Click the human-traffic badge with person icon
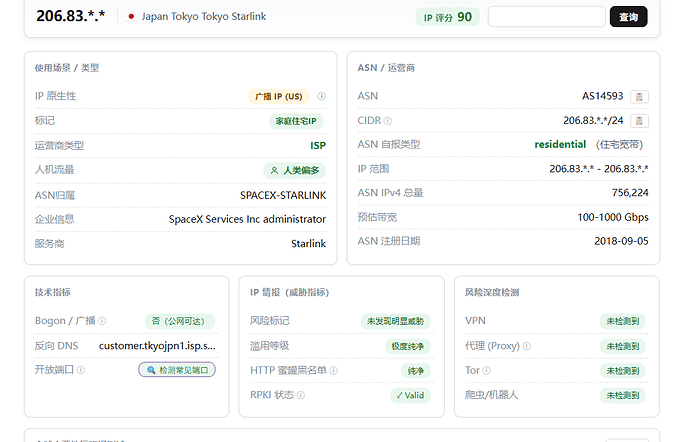The height and width of the screenshot is (442, 690). point(294,170)
